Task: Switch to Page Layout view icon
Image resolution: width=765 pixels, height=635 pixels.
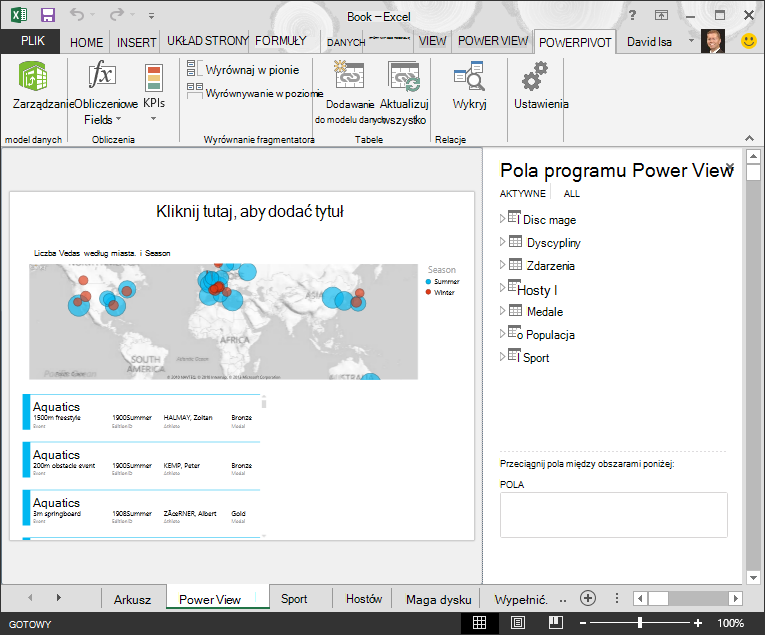Action: pos(518,623)
